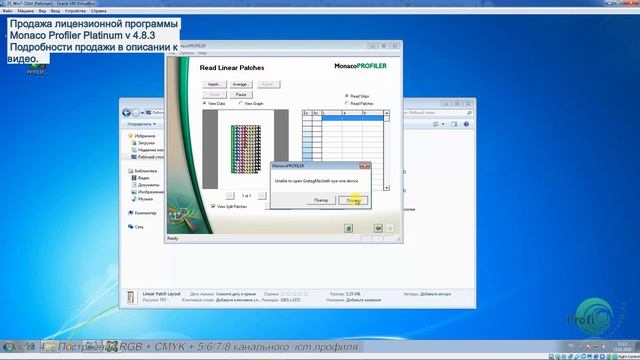
Task: Open the Вид menu in VirtualBox
Action: coord(42,11)
